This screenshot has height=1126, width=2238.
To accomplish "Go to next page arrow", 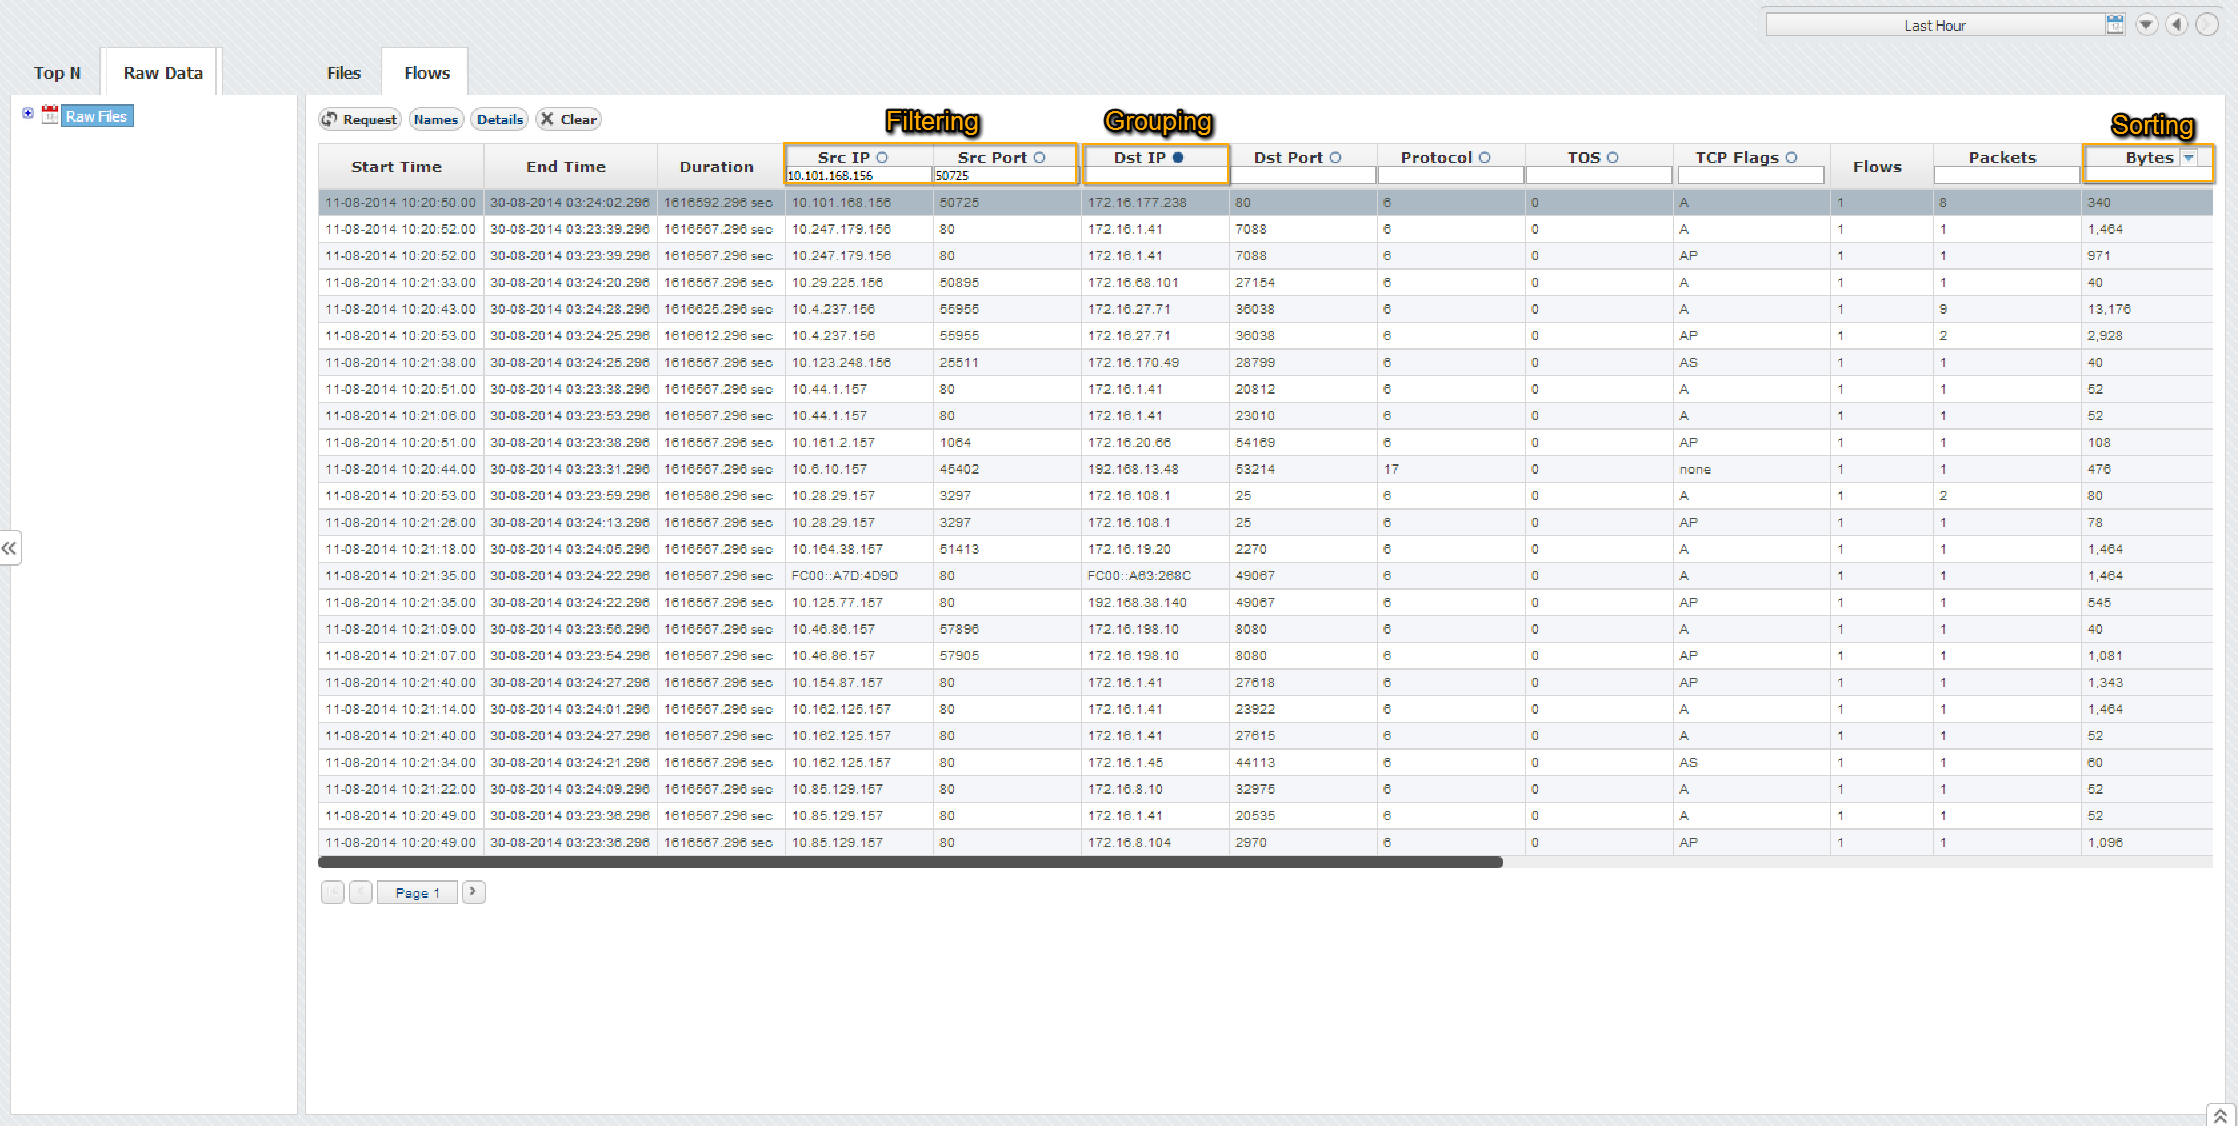I will tap(473, 892).
